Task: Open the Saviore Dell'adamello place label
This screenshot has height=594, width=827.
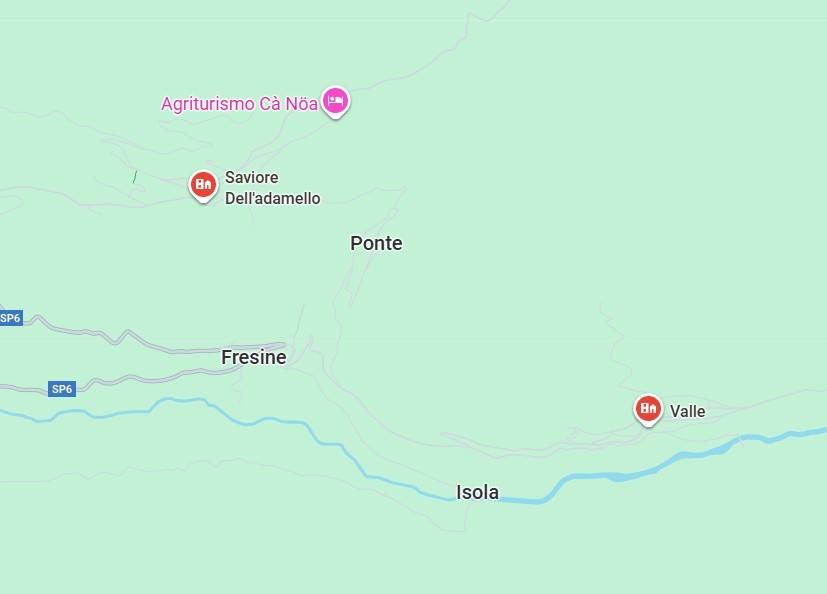Action: pyautogui.click(x=273, y=188)
